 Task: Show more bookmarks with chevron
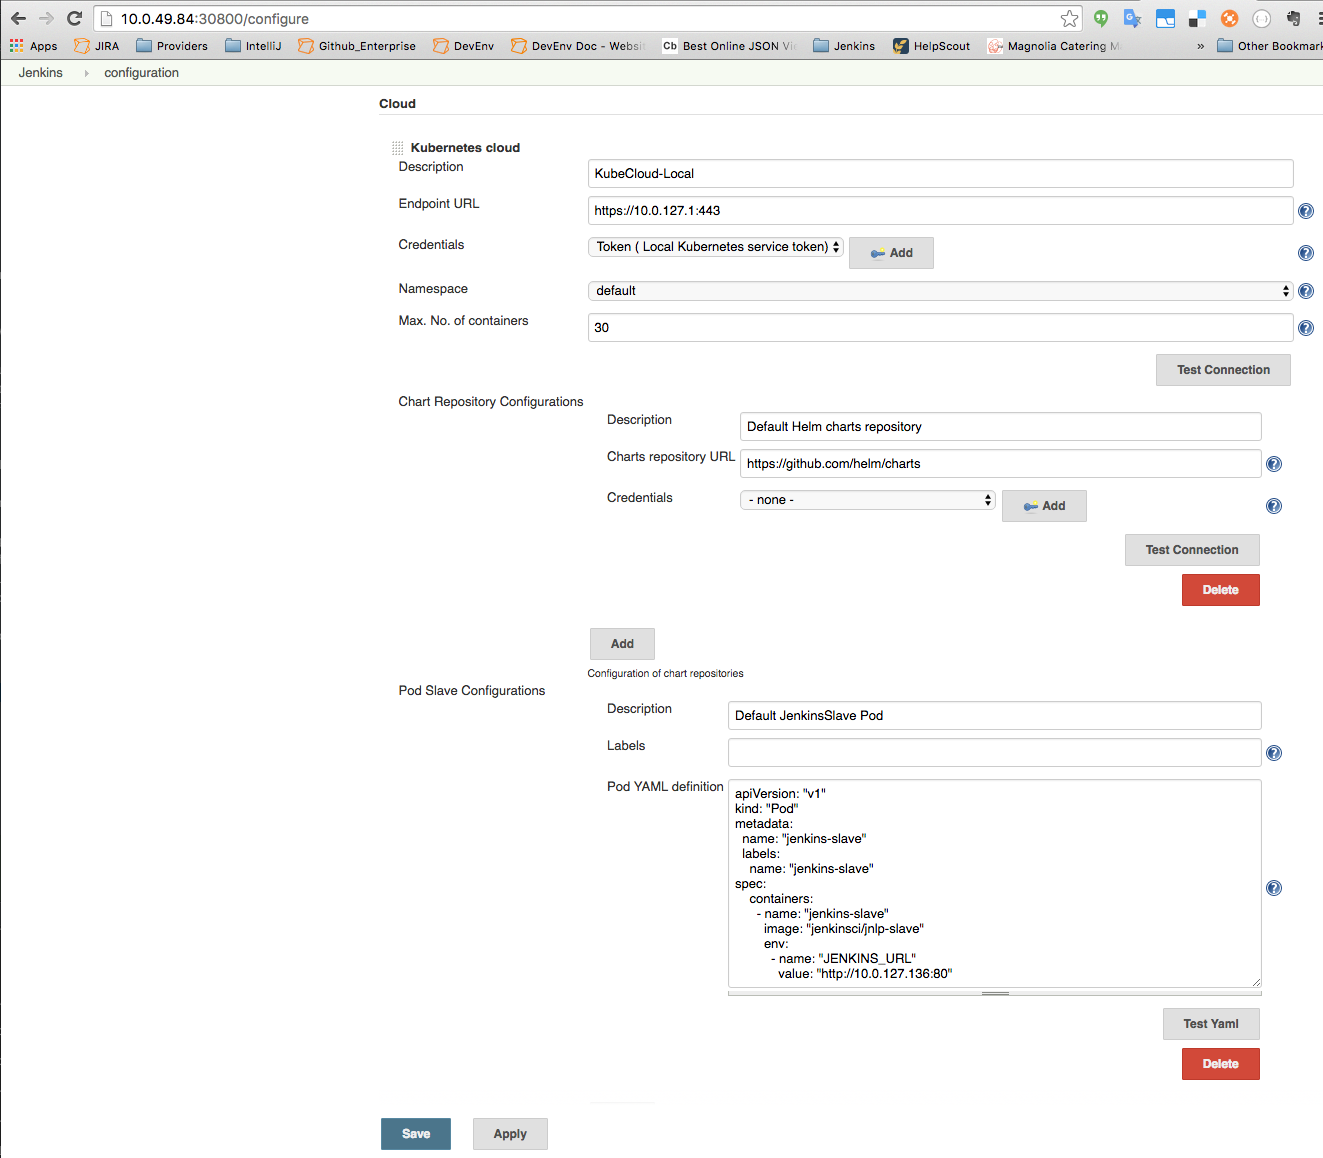(1200, 46)
